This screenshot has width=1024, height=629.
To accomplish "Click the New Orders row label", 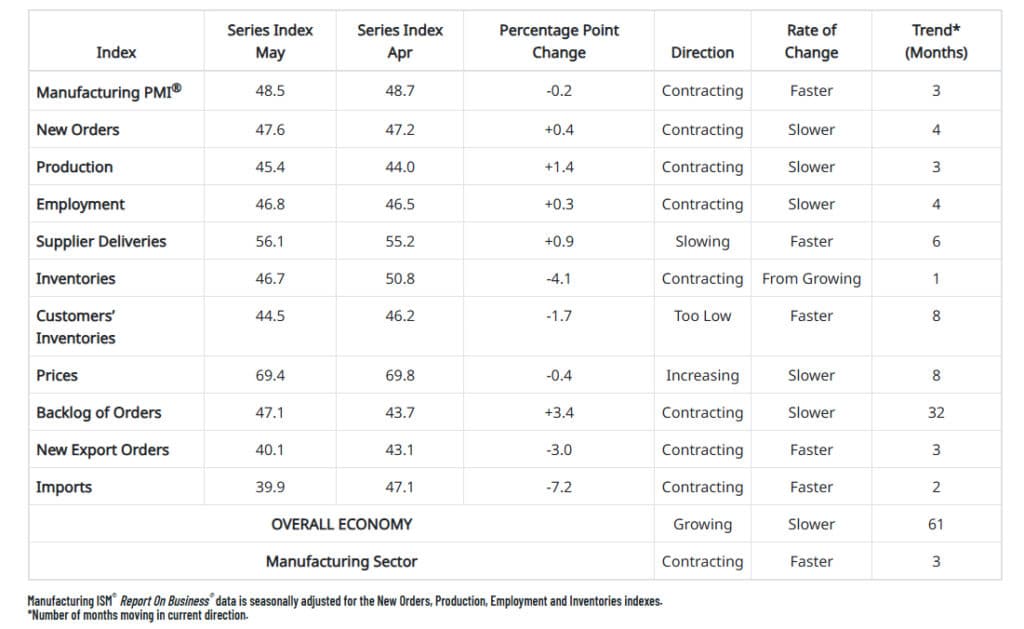I will [77, 129].
